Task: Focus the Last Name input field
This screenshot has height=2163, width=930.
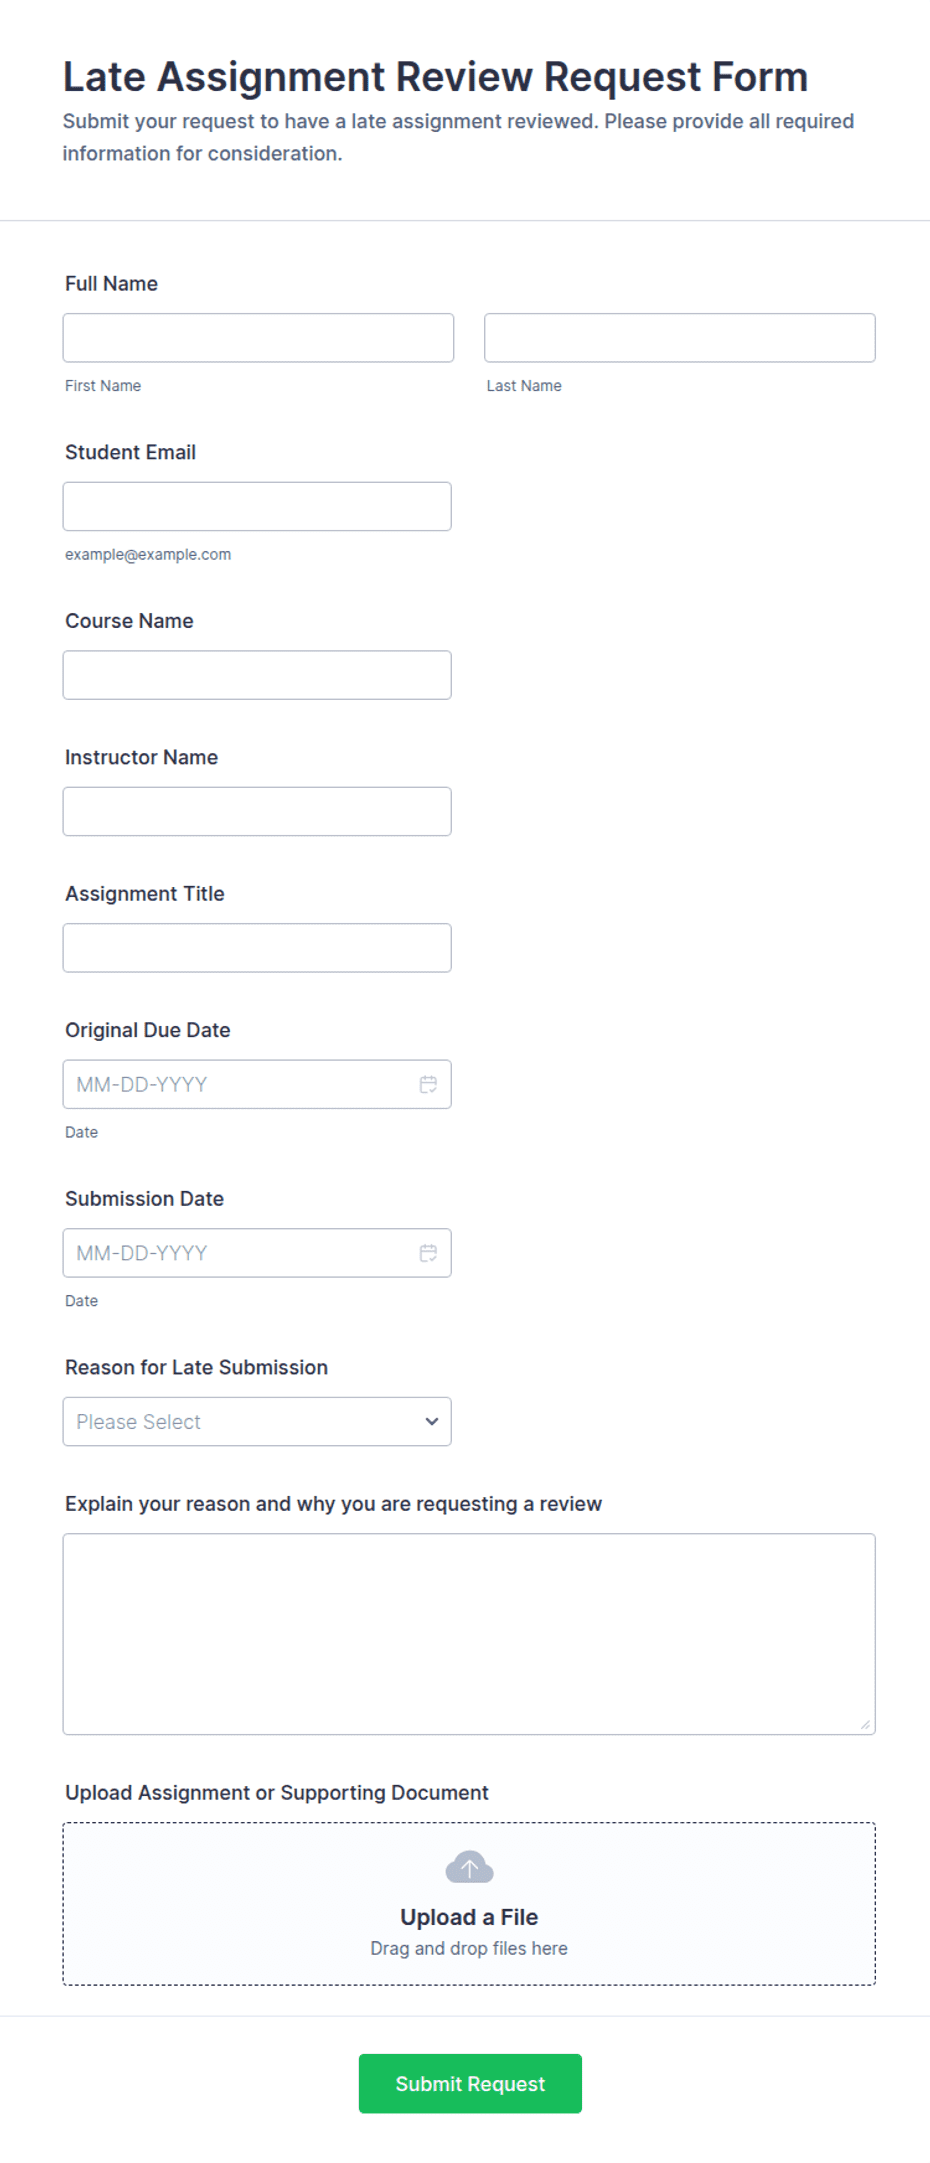Action: (x=680, y=338)
